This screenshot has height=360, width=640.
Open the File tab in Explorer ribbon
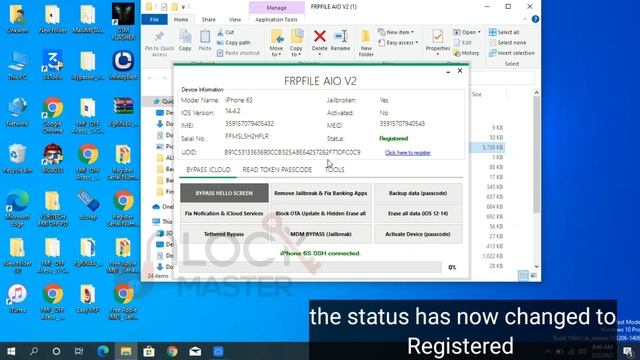tap(154, 20)
